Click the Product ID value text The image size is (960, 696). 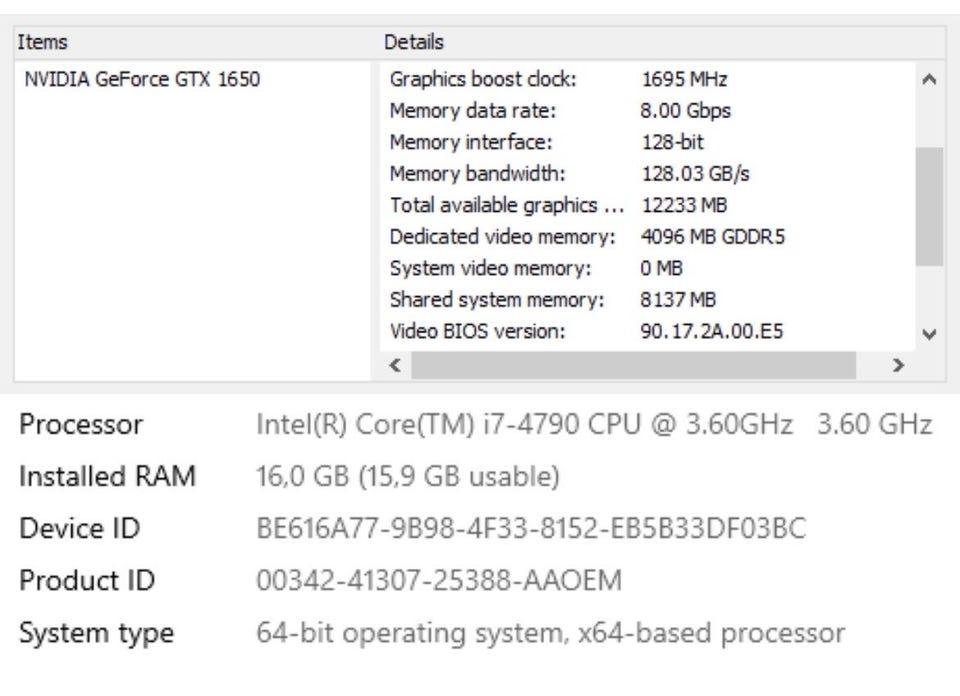[x=439, y=580]
